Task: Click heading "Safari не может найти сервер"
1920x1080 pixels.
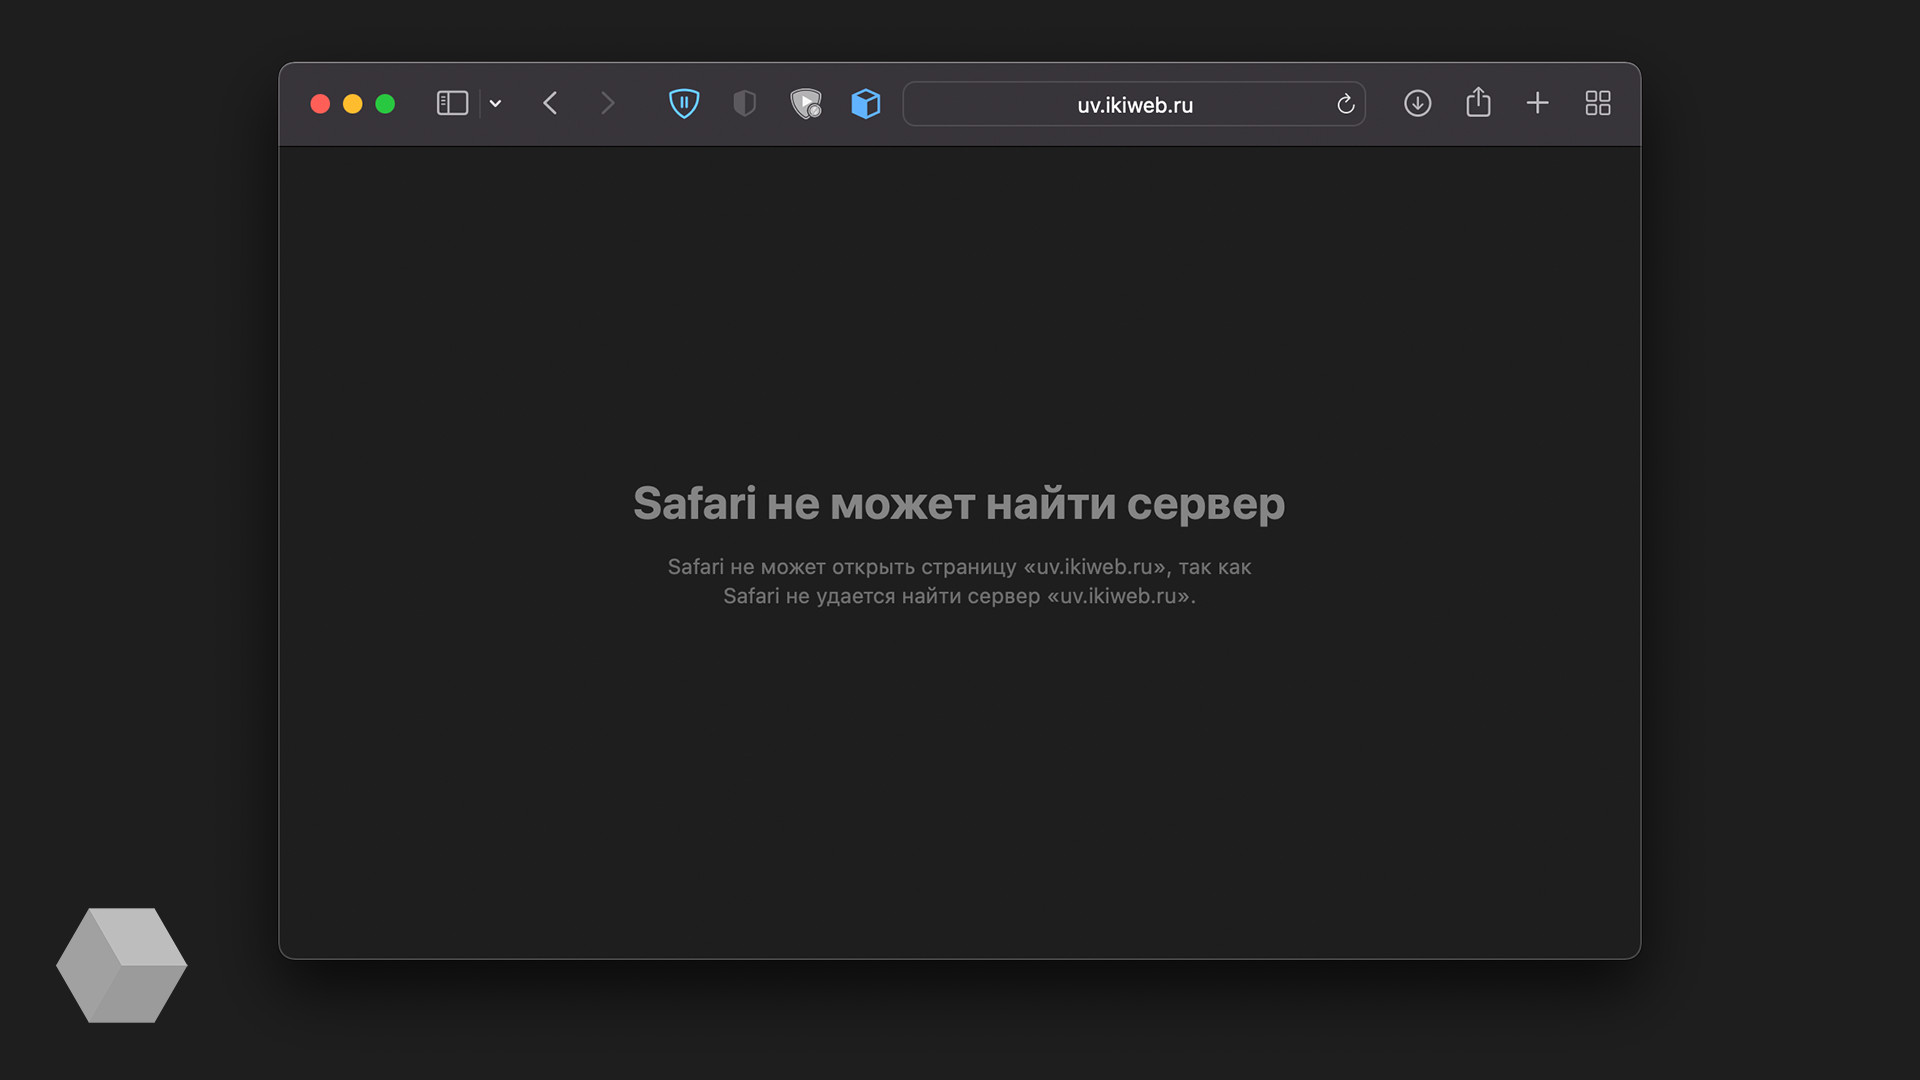Action: [x=959, y=504]
